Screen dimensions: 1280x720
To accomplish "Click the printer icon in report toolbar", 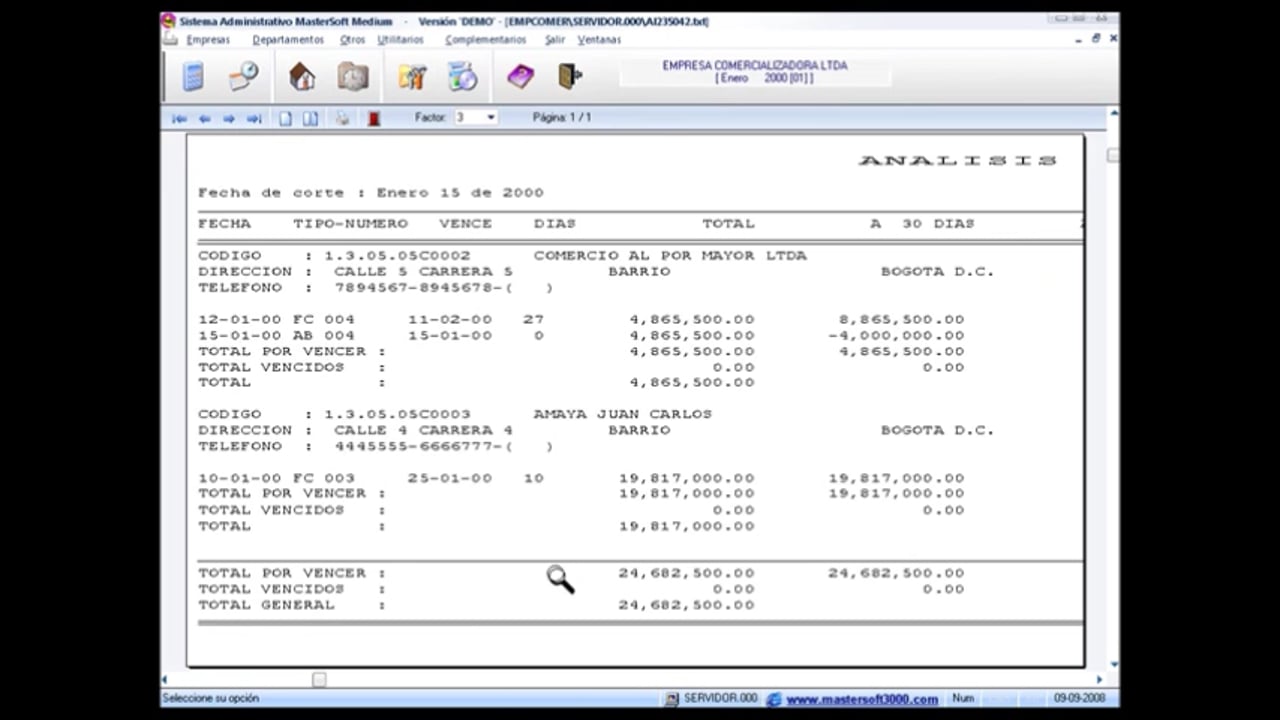I will [342, 118].
